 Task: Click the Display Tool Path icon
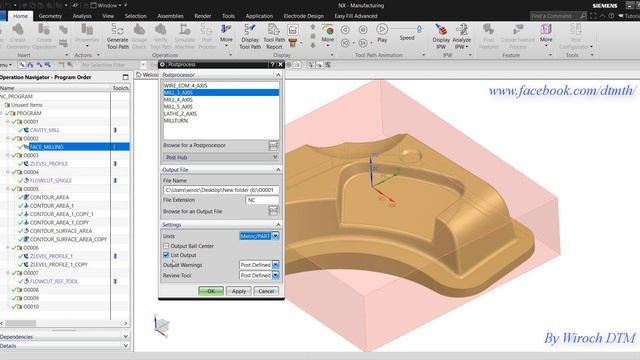point(250,36)
